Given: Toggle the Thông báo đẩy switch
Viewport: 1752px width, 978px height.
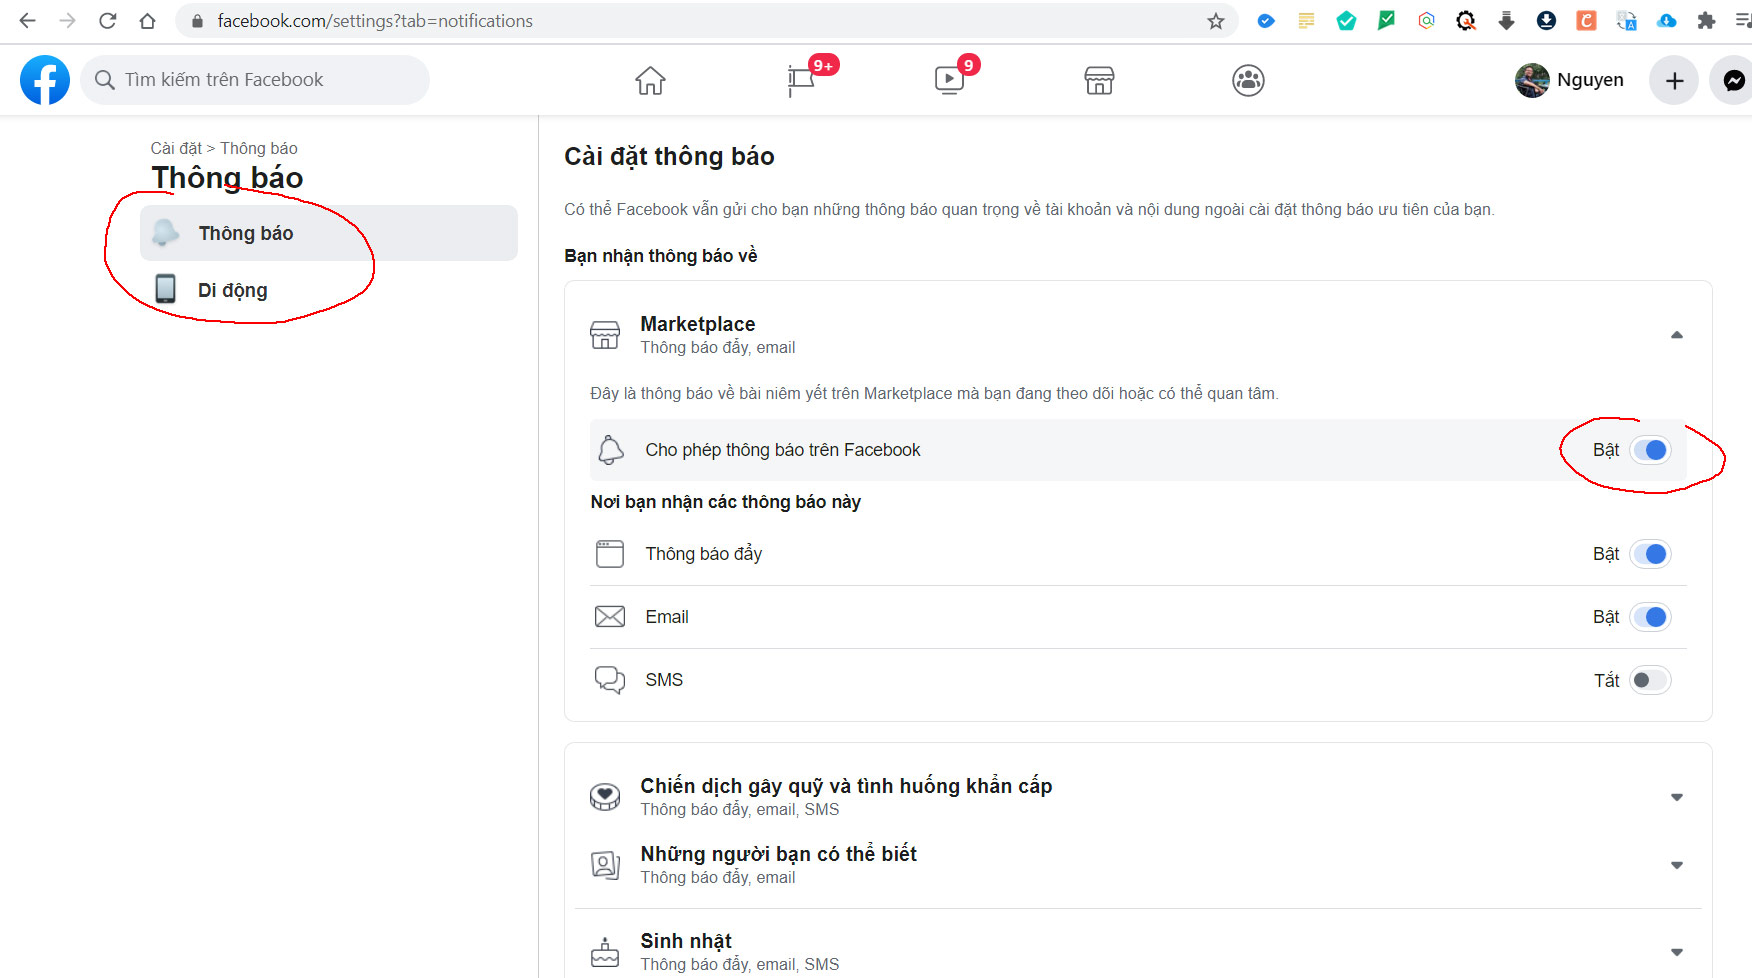Looking at the screenshot, I should 1650,554.
